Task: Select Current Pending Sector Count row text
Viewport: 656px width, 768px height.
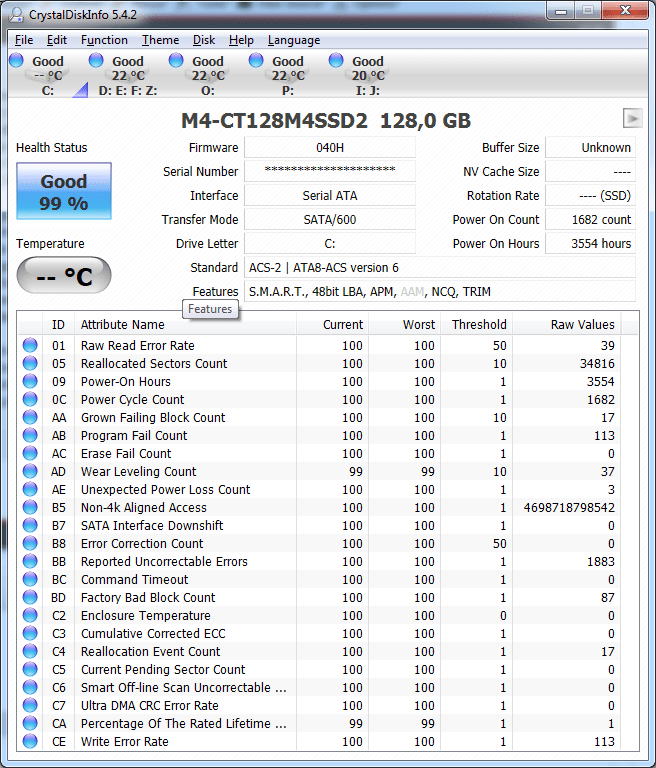Action: 163,670
